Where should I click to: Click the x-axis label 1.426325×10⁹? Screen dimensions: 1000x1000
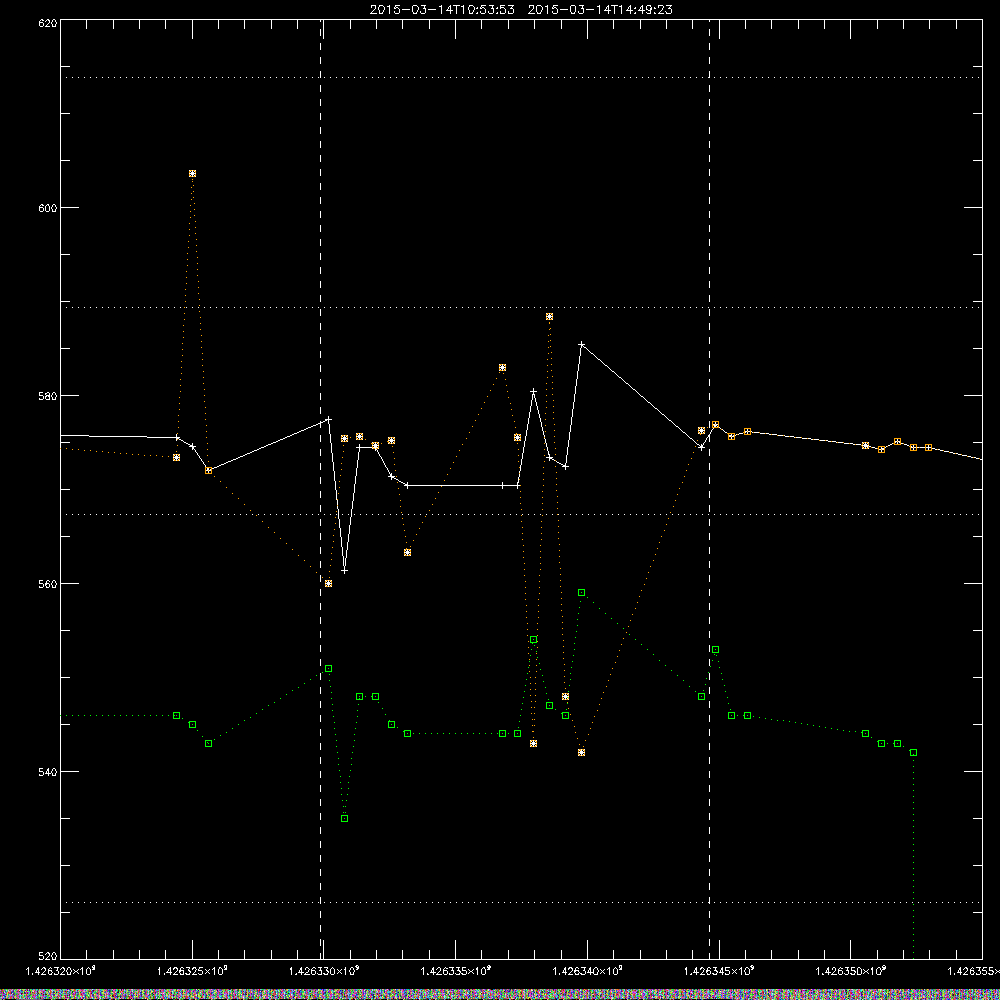193,971
